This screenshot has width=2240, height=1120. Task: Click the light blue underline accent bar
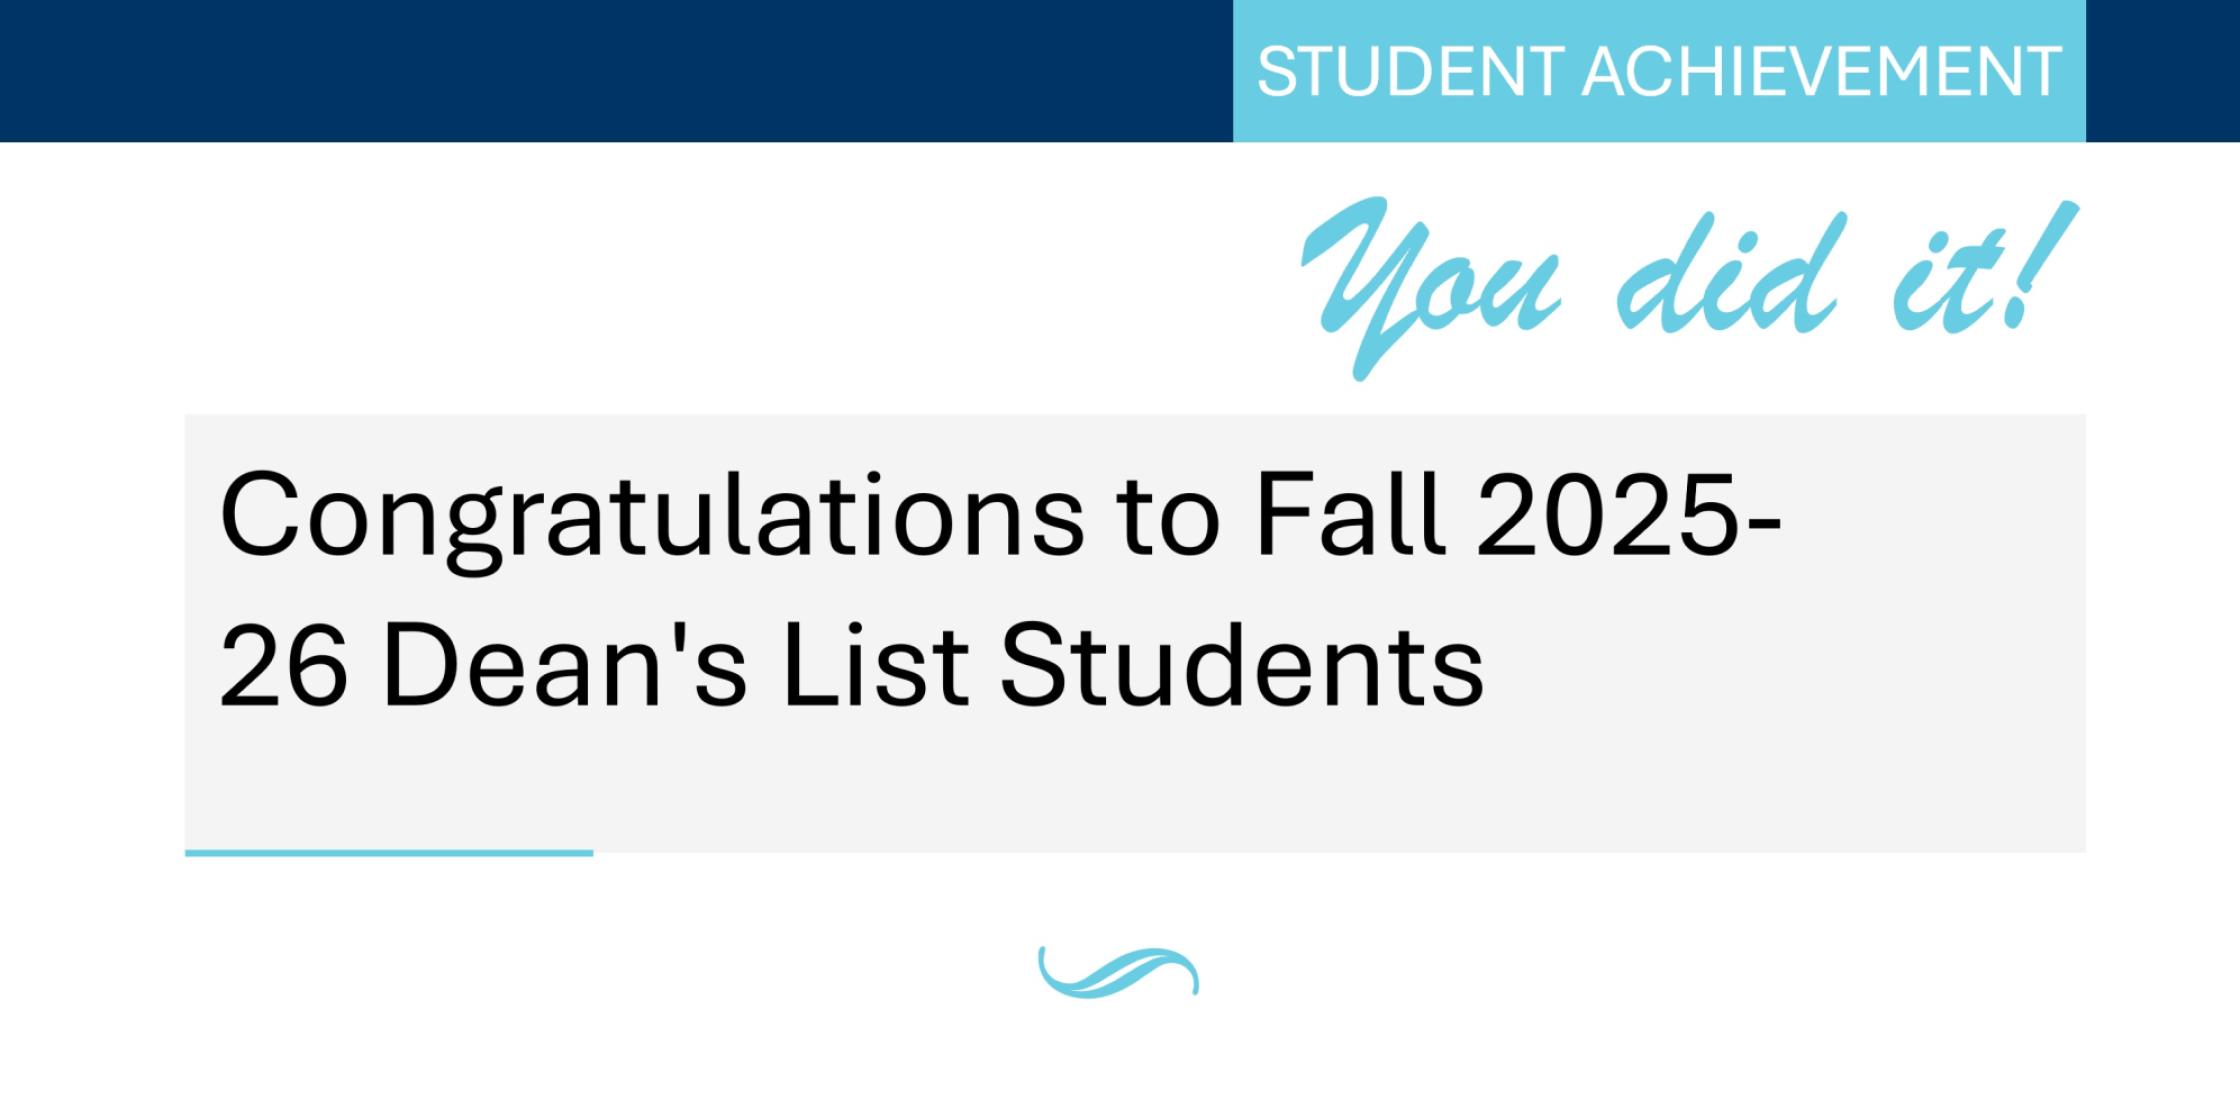pyautogui.click(x=389, y=853)
